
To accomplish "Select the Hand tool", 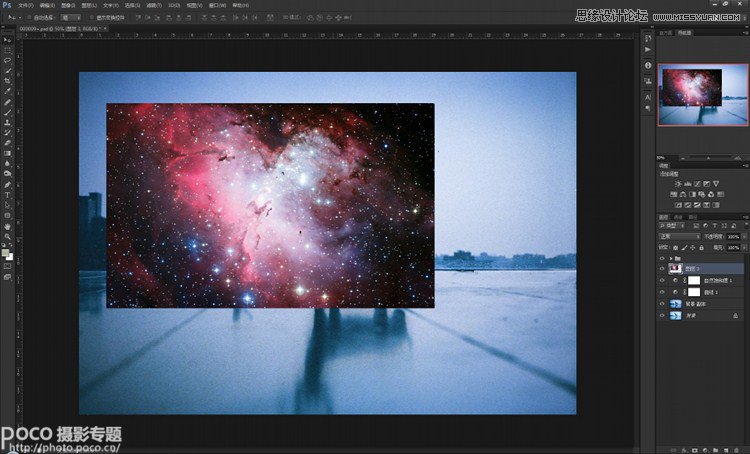I will point(7,226).
